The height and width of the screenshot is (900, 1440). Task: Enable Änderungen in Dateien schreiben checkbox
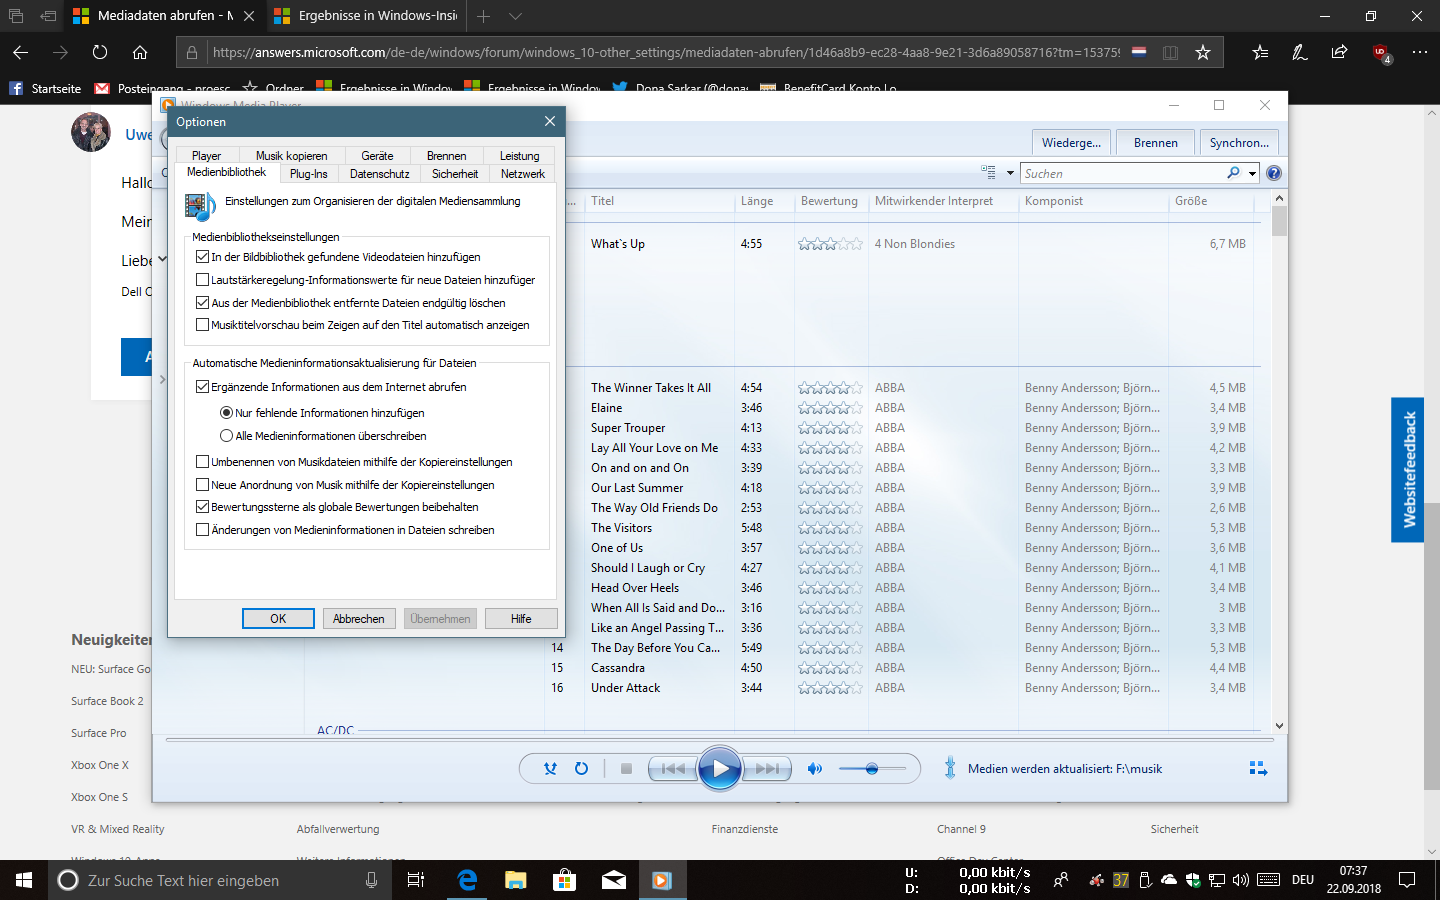click(x=203, y=530)
